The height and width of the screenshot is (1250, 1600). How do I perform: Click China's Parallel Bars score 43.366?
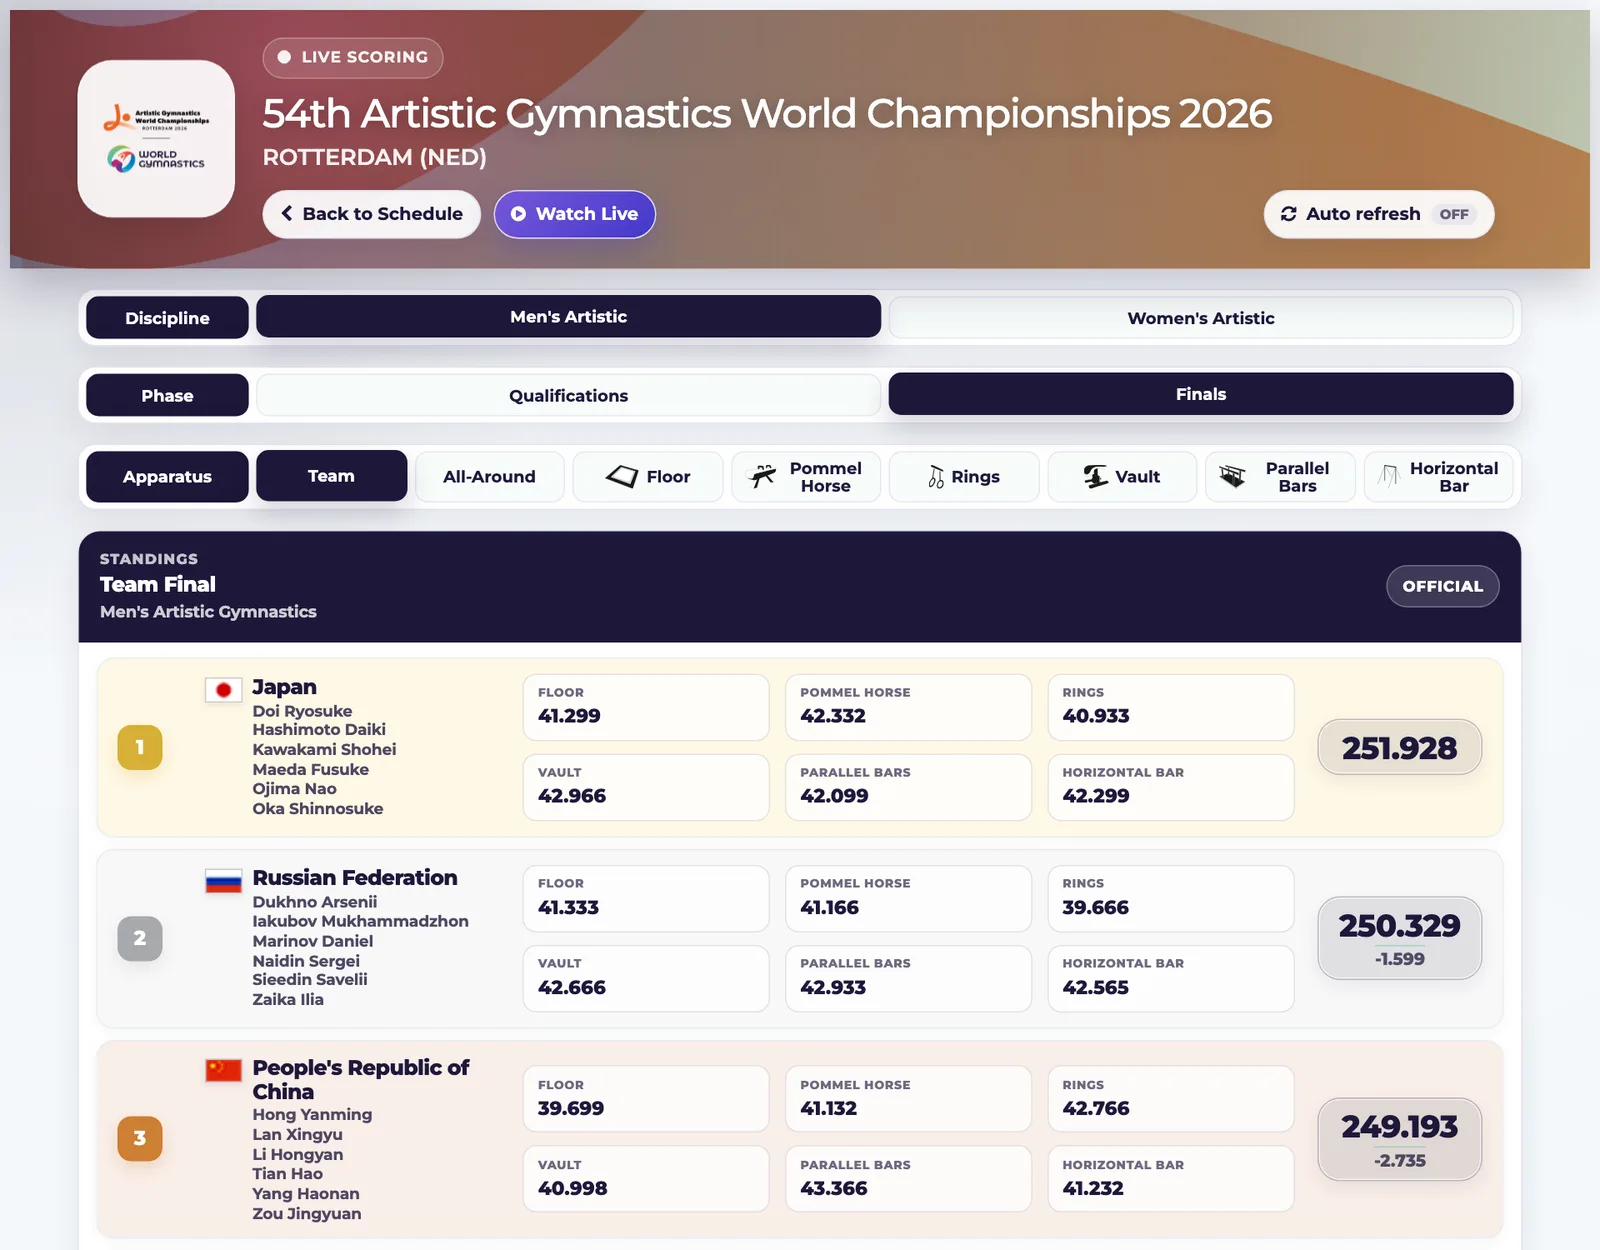coord(834,1188)
